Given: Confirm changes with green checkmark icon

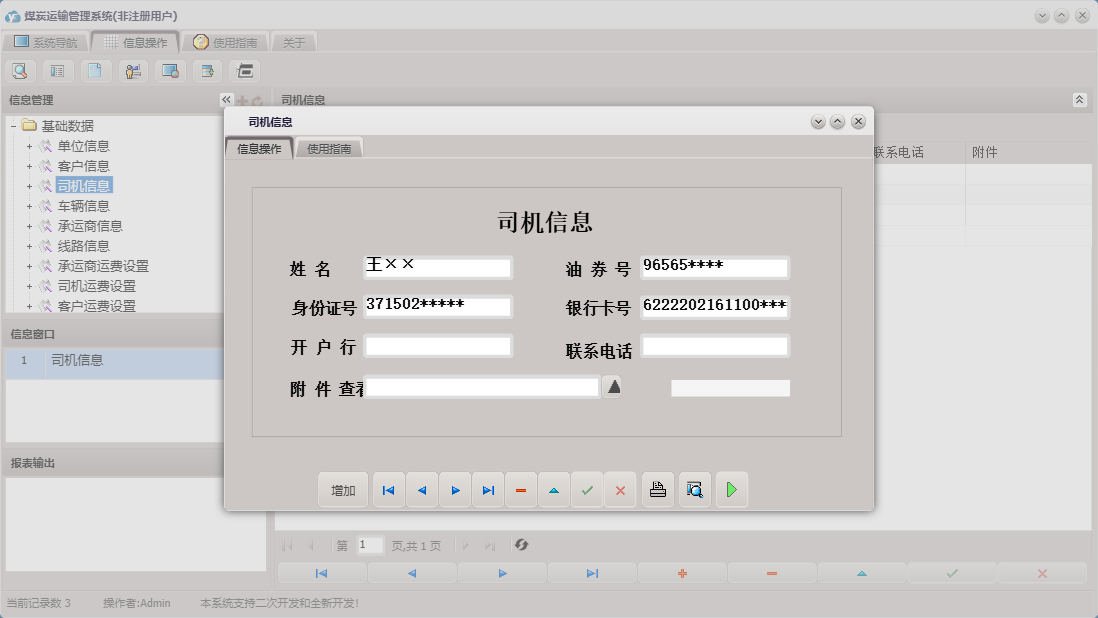Looking at the screenshot, I should point(587,489).
